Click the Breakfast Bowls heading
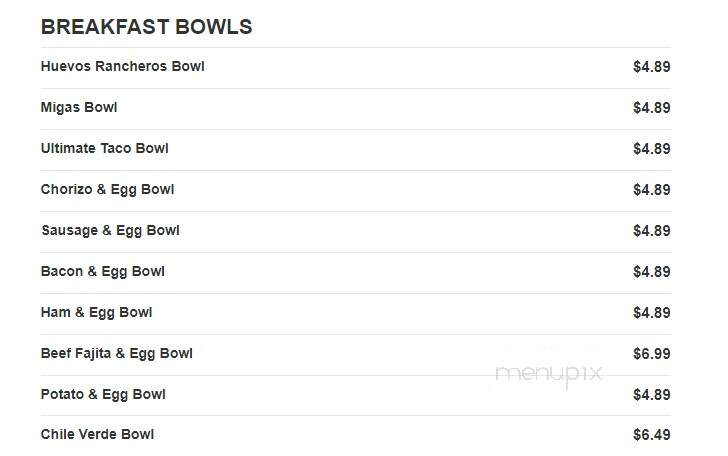Viewport: 728px width, 456px height. click(147, 27)
